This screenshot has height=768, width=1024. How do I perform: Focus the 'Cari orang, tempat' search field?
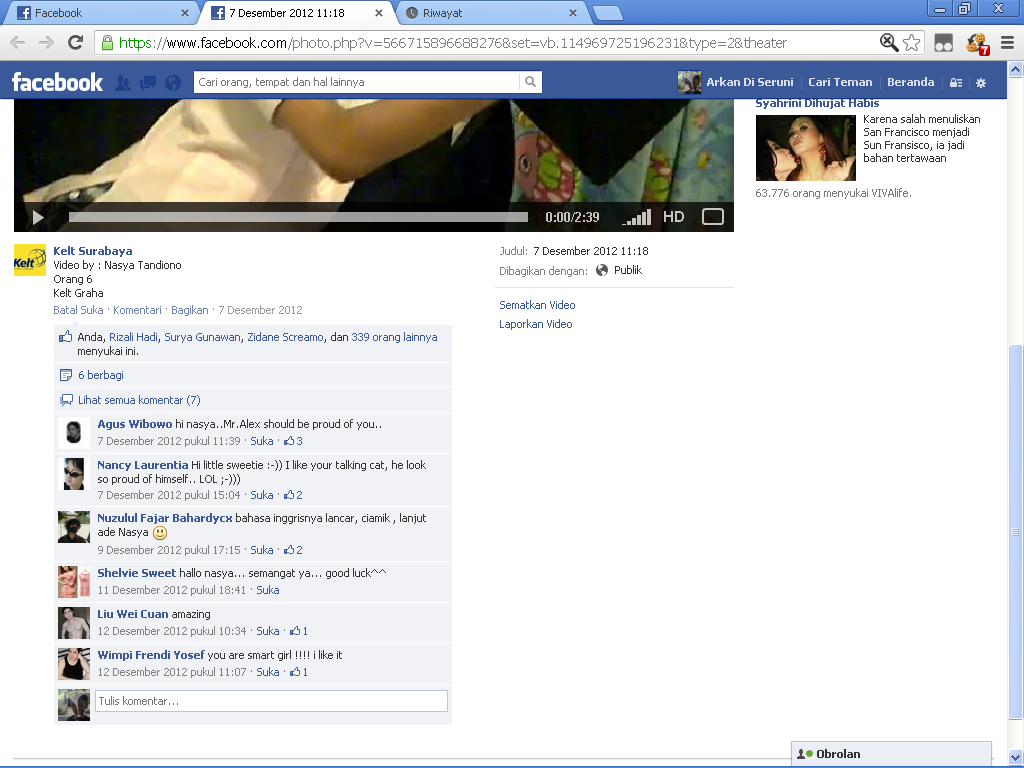(357, 82)
